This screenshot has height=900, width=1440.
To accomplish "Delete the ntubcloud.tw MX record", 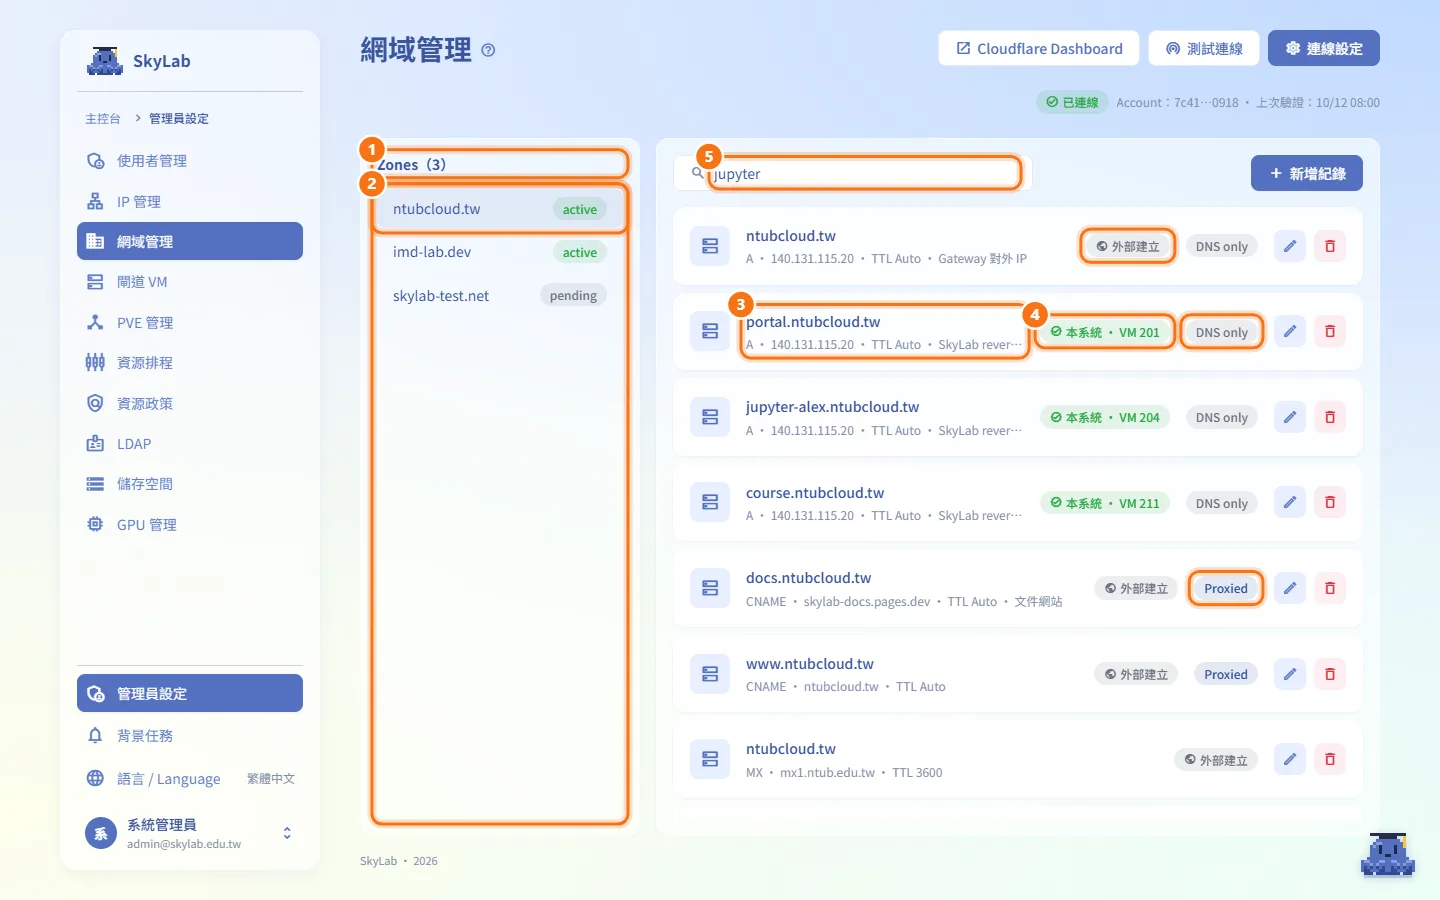I will click(1330, 759).
